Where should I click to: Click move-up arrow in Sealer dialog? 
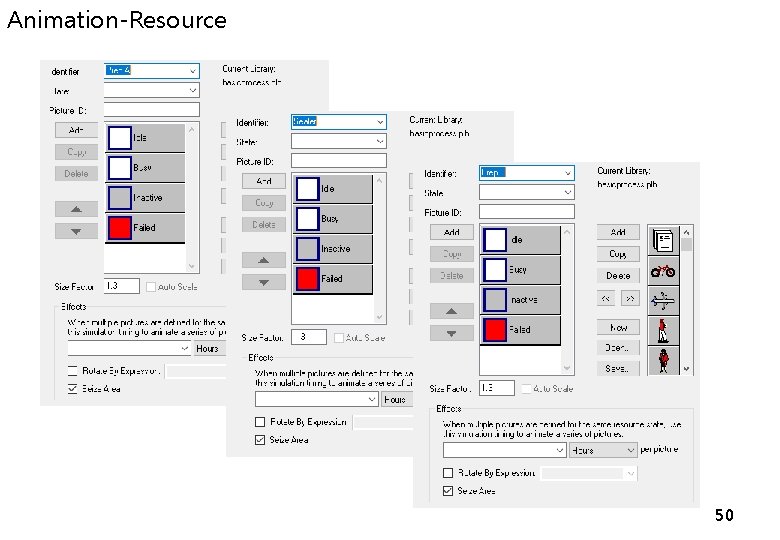pos(264,260)
